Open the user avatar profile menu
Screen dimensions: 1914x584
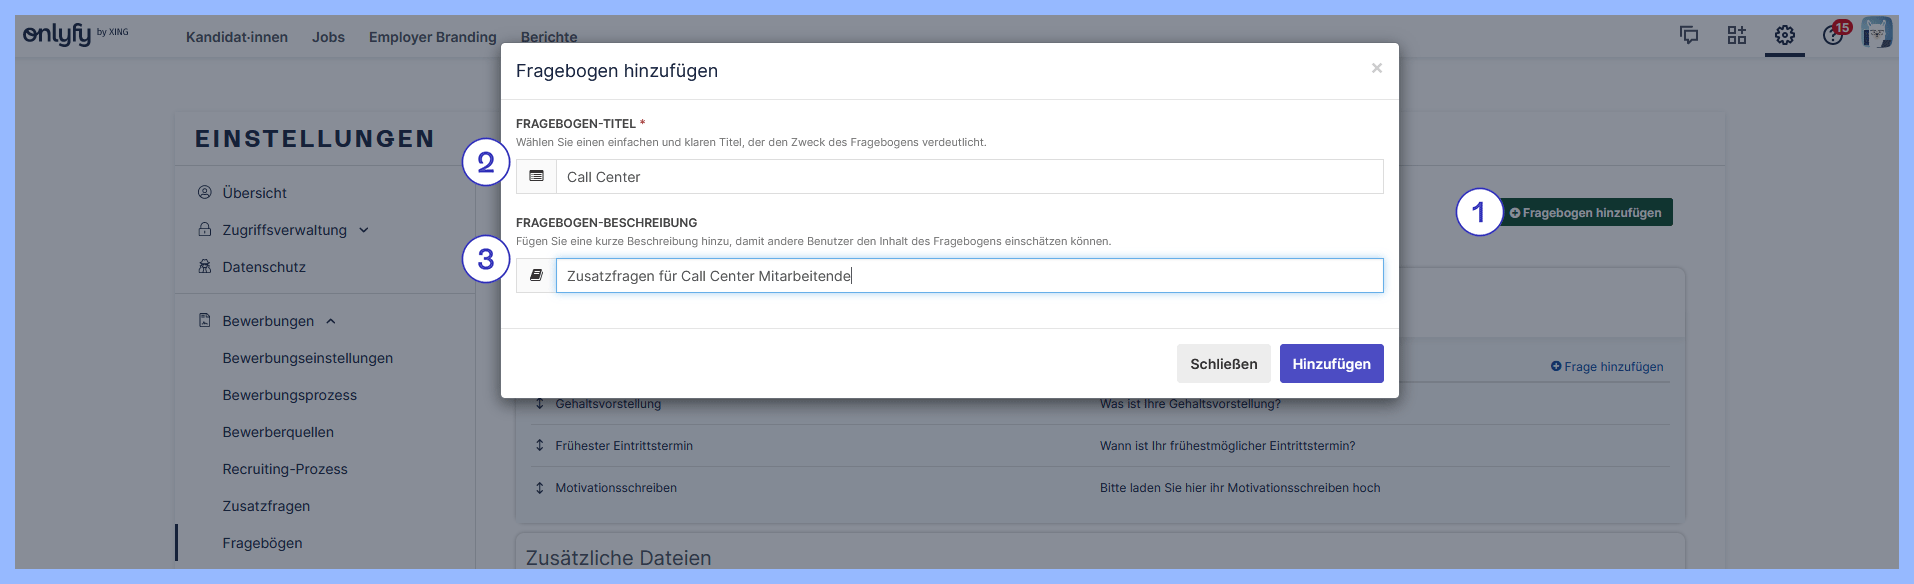coord(1877,33)
